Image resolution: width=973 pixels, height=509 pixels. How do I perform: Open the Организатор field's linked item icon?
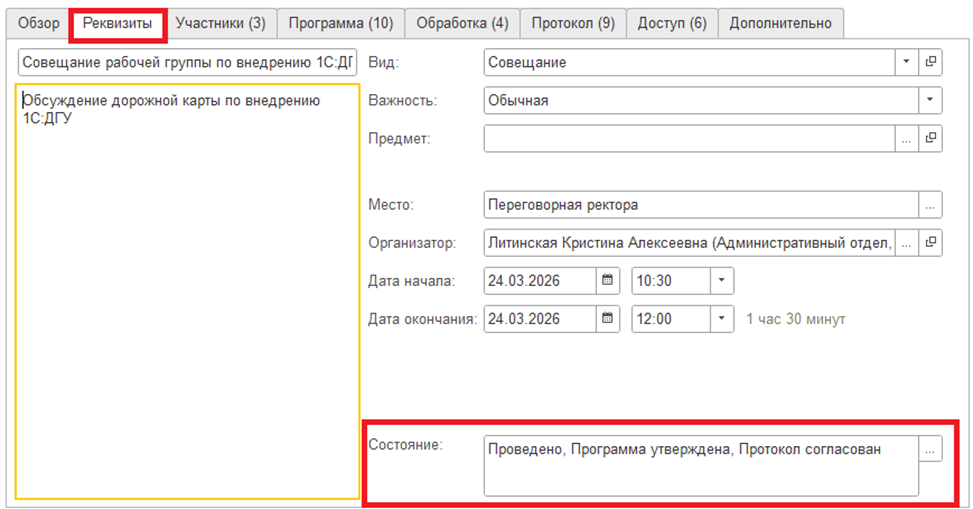pos(931,242)
